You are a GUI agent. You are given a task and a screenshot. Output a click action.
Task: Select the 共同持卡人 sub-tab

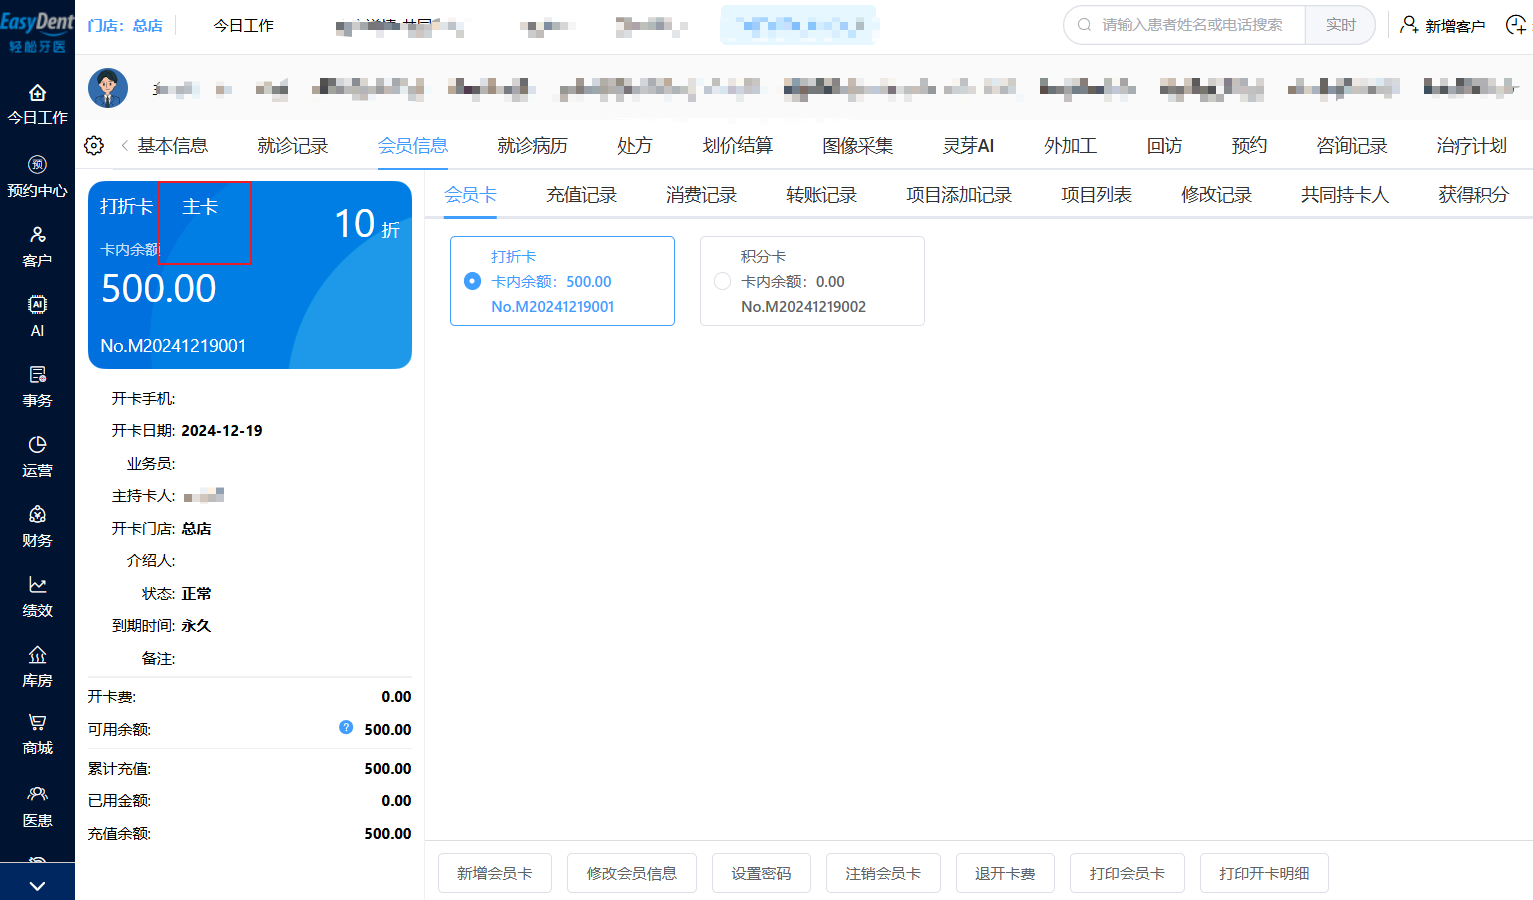click(x=1345, y=195)
